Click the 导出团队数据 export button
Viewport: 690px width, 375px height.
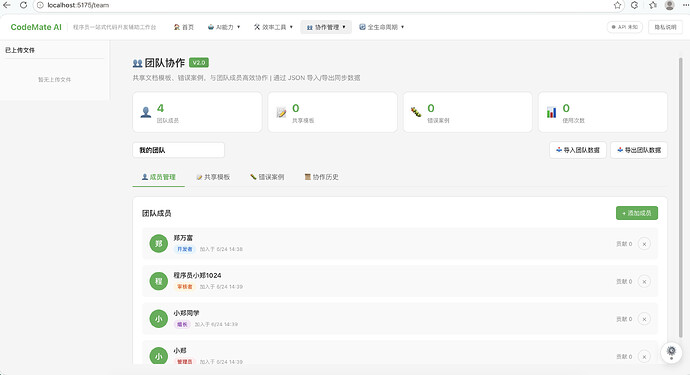coord(639,150)
